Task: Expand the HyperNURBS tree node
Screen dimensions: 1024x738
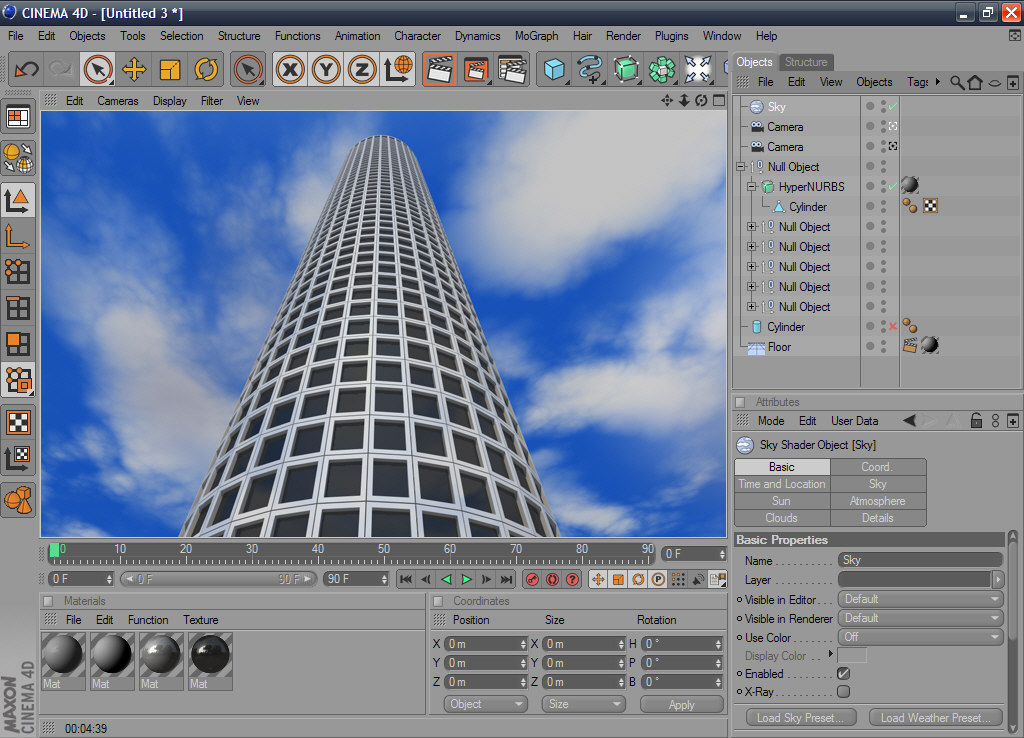Action: point(752,187)
